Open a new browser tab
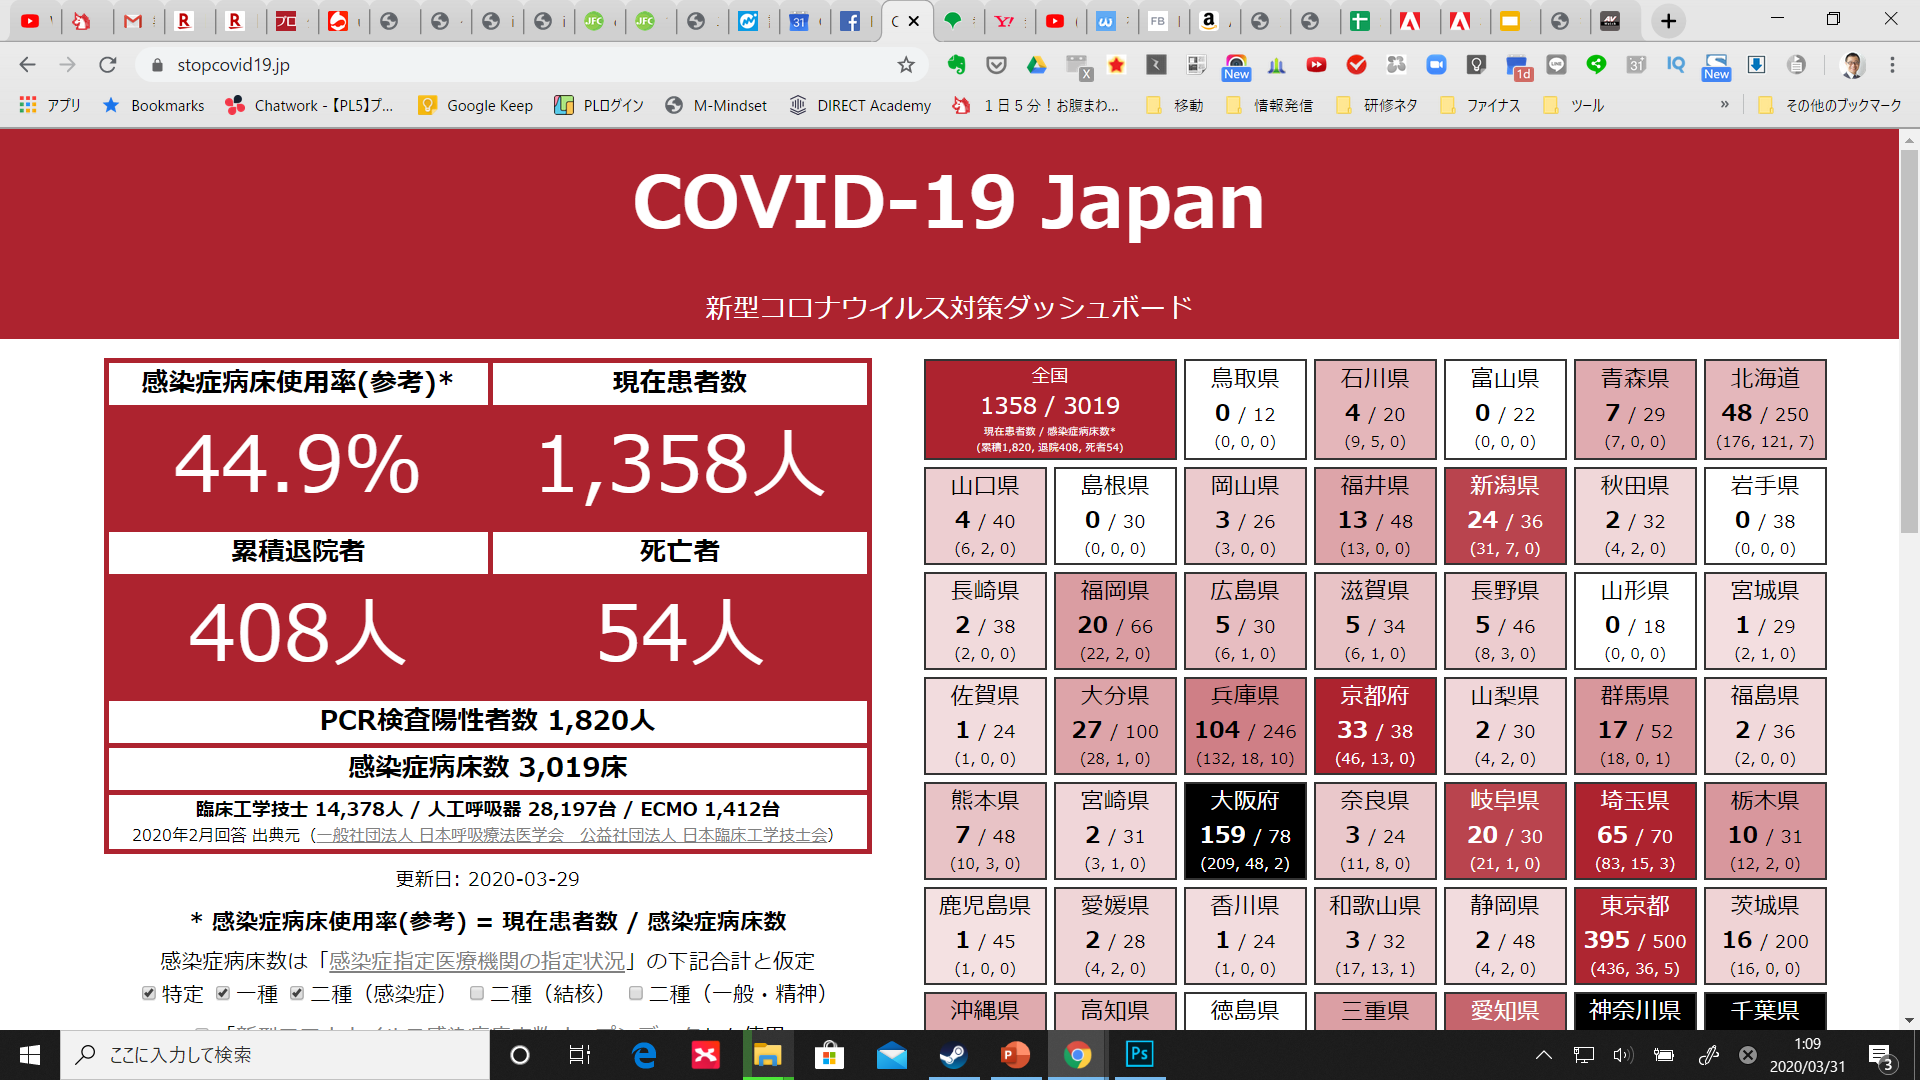 pyautogui.click(x=1668, y=21)
